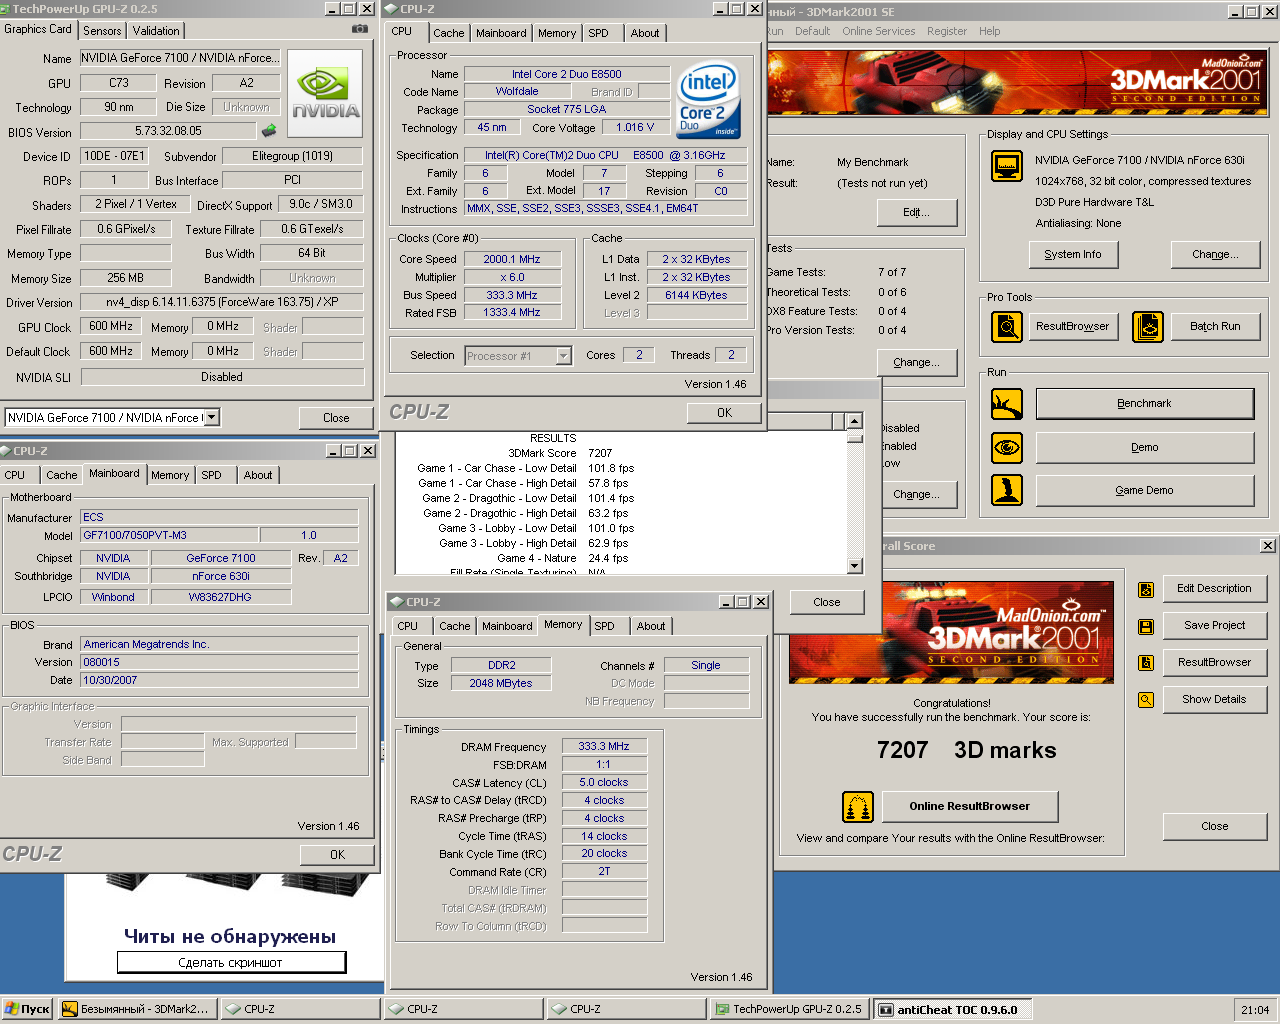Click the 7207 3D marks score text
1280x1024 pixels.
[x=966, y=751]
